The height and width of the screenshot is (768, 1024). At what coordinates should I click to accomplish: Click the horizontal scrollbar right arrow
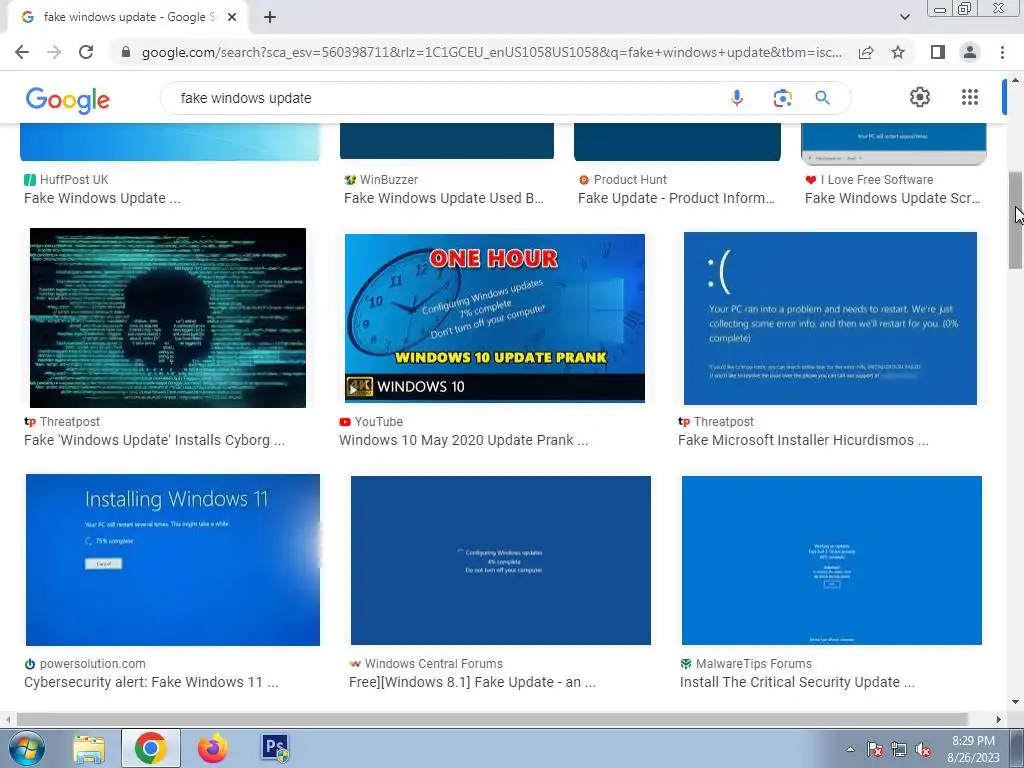click(x=999, y=719)
